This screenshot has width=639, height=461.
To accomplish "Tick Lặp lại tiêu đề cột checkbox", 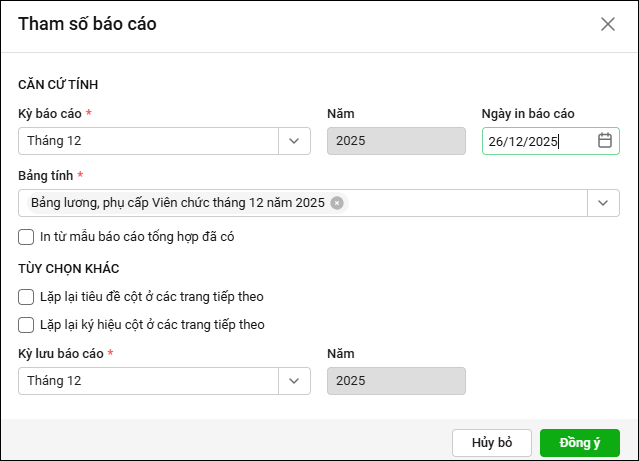I will [x=26, y=296].
